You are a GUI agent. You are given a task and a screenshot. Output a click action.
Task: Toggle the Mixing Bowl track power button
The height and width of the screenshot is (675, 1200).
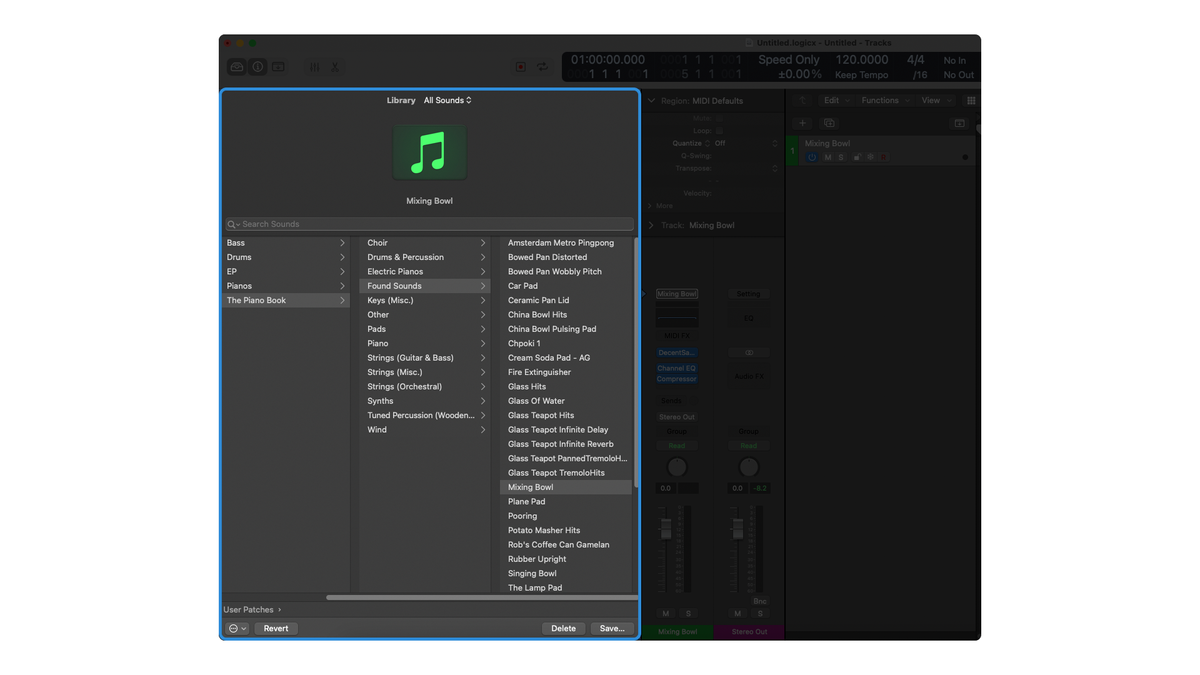pos(812,157)
